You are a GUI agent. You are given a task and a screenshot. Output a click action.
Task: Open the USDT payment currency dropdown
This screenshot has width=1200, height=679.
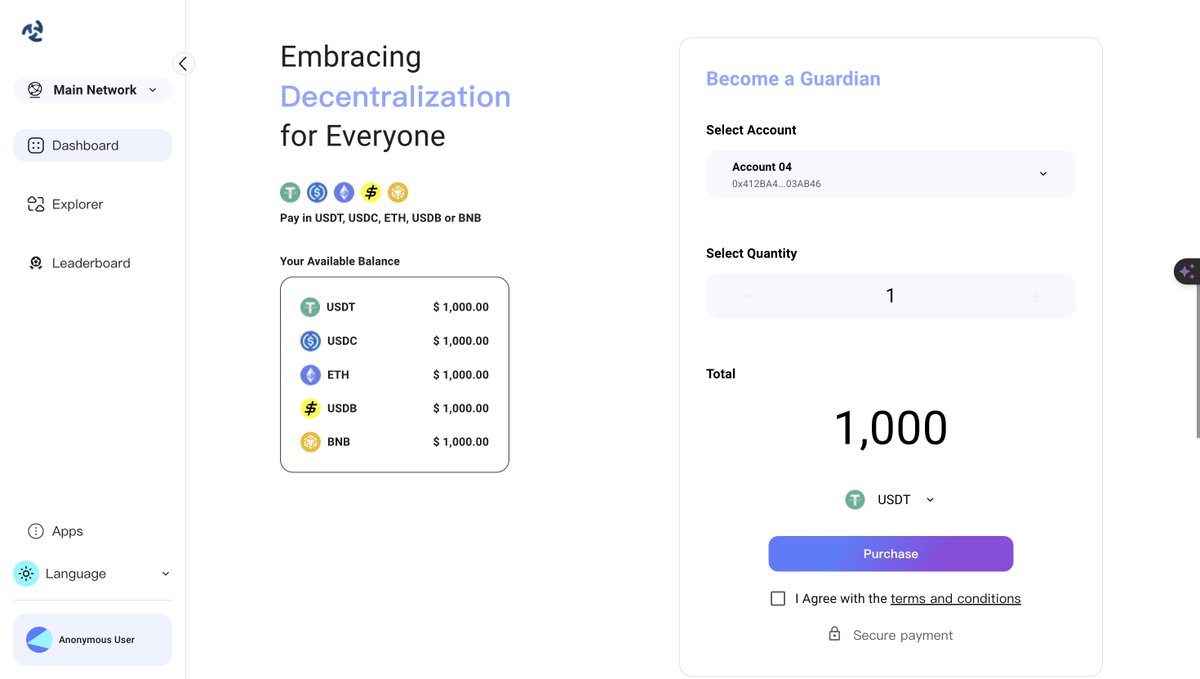(890, 500)
